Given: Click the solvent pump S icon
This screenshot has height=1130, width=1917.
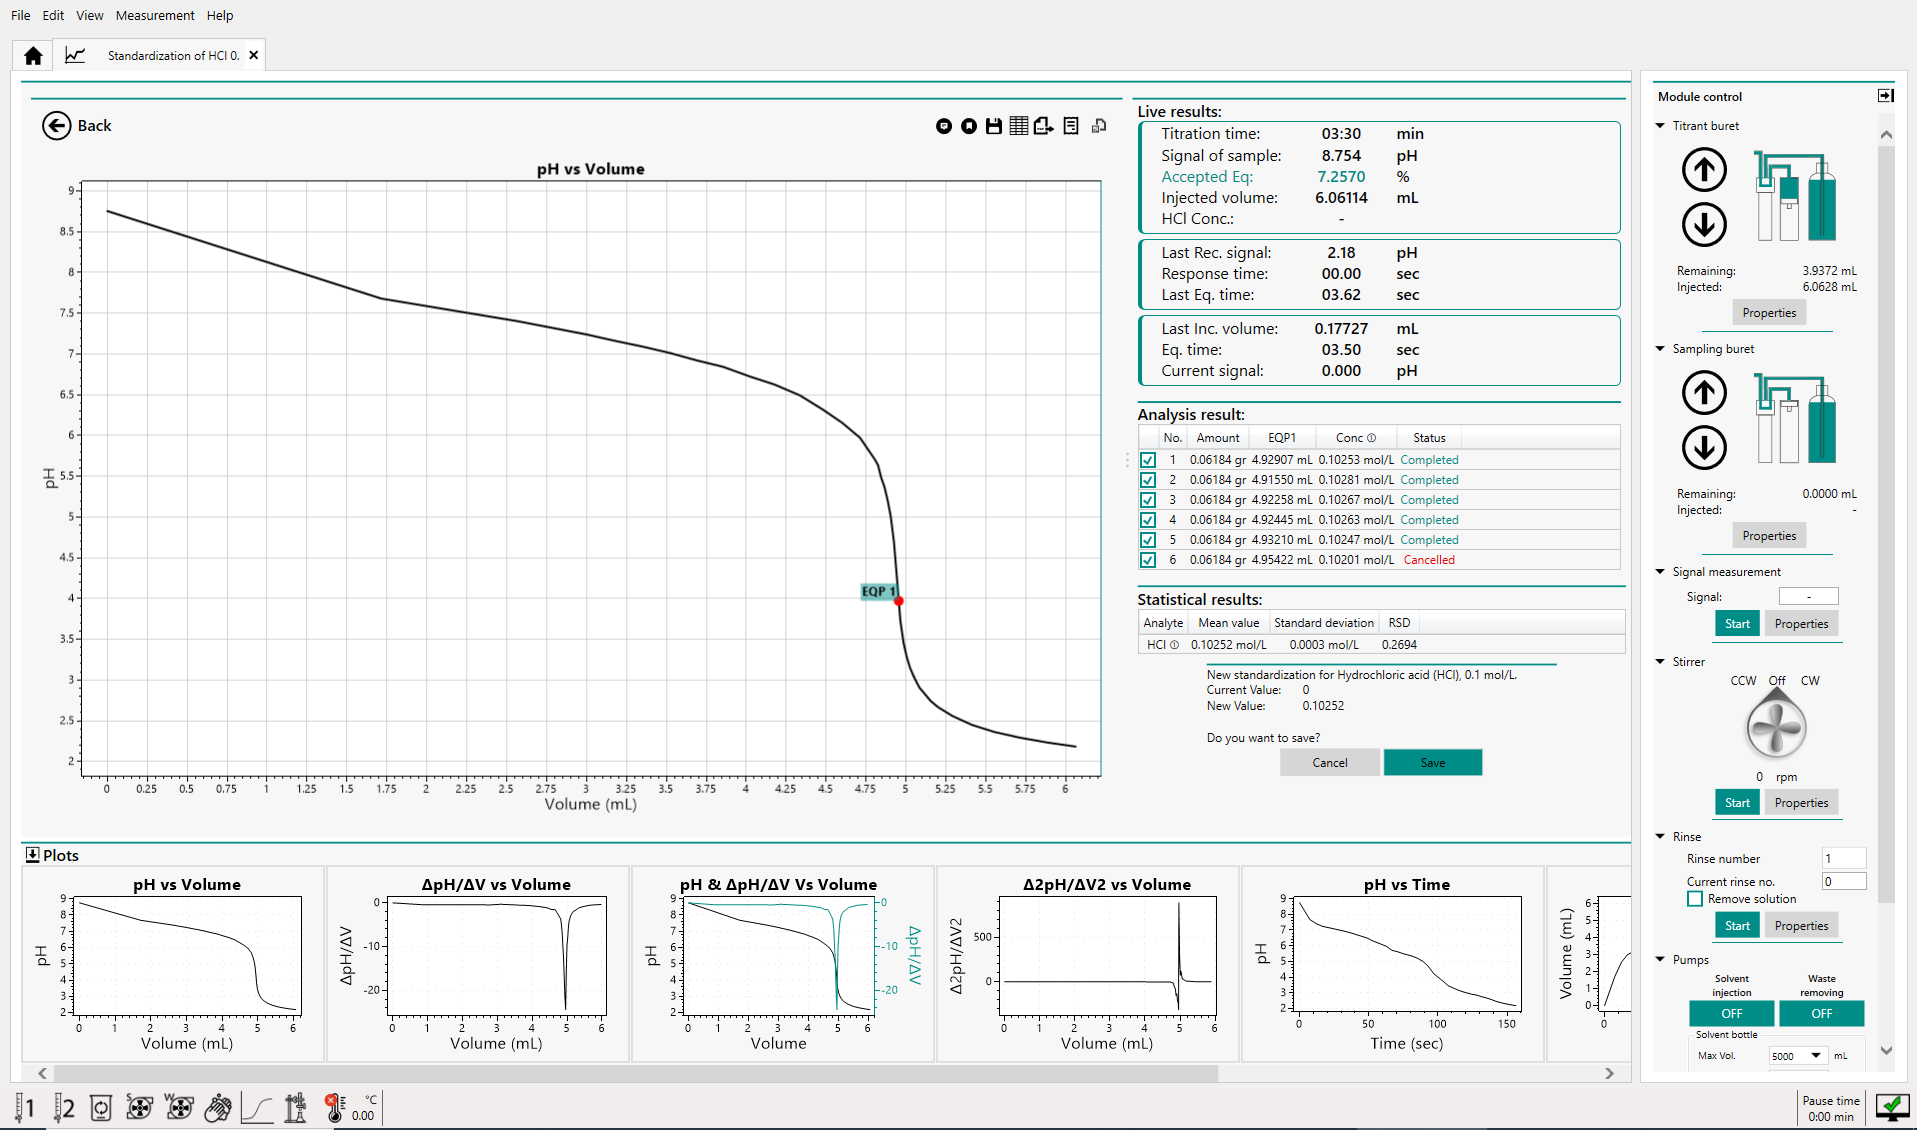Looking at the screenshot, I should point(139,1108).
